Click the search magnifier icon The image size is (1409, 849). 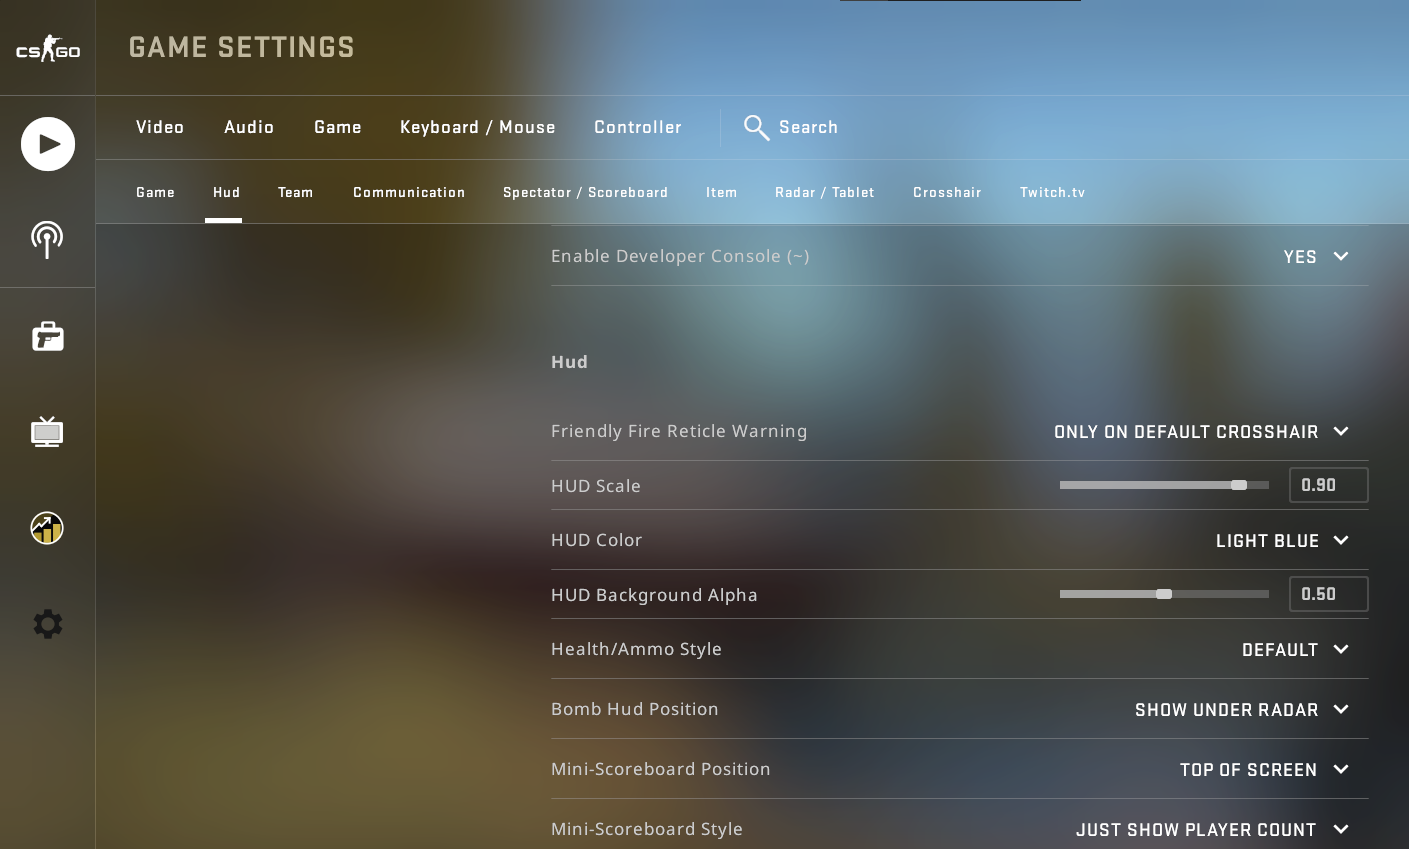(757, 128)
